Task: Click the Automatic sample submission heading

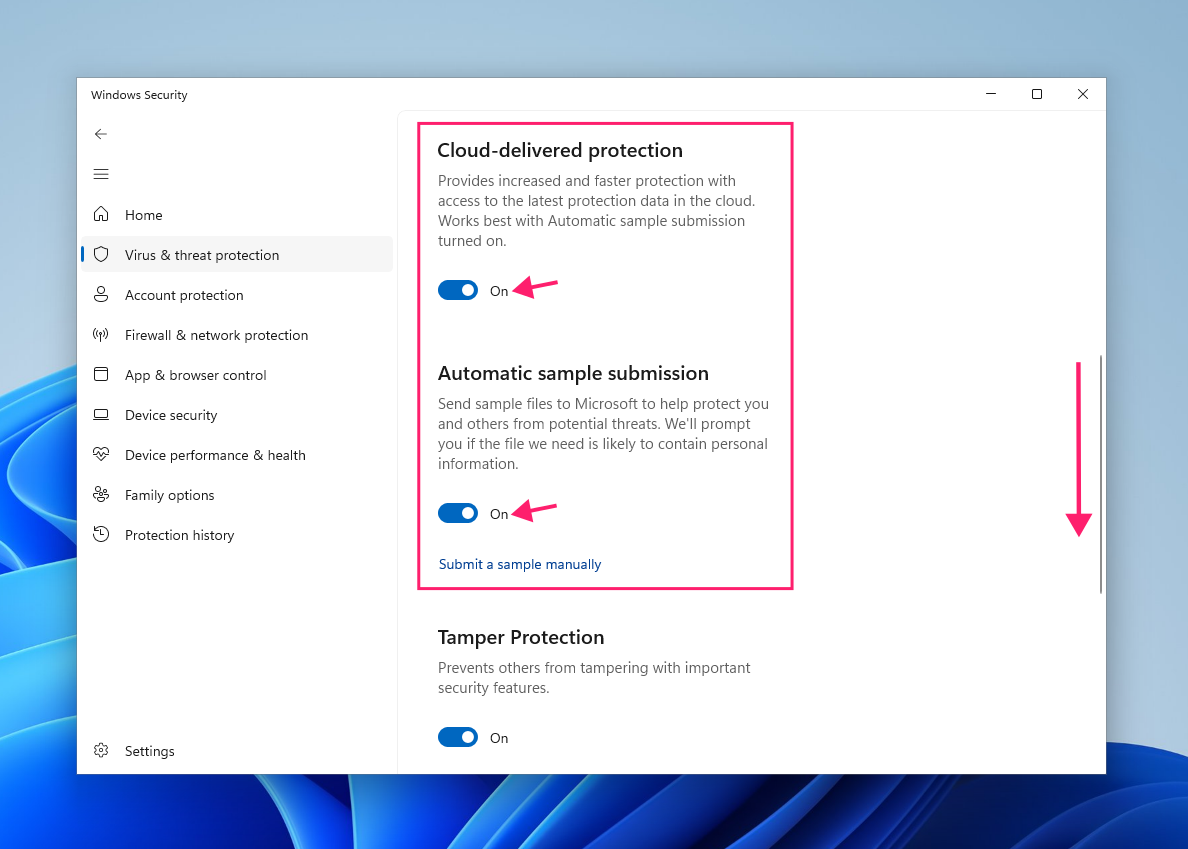Action: (574, 373)
